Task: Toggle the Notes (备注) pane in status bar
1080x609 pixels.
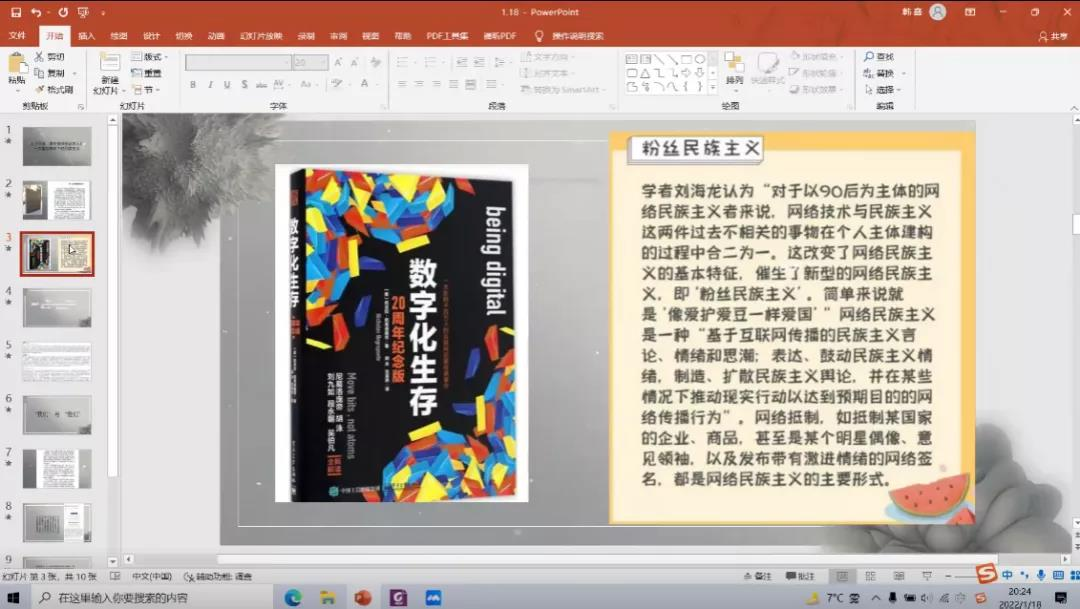Action: click(760, 576)
